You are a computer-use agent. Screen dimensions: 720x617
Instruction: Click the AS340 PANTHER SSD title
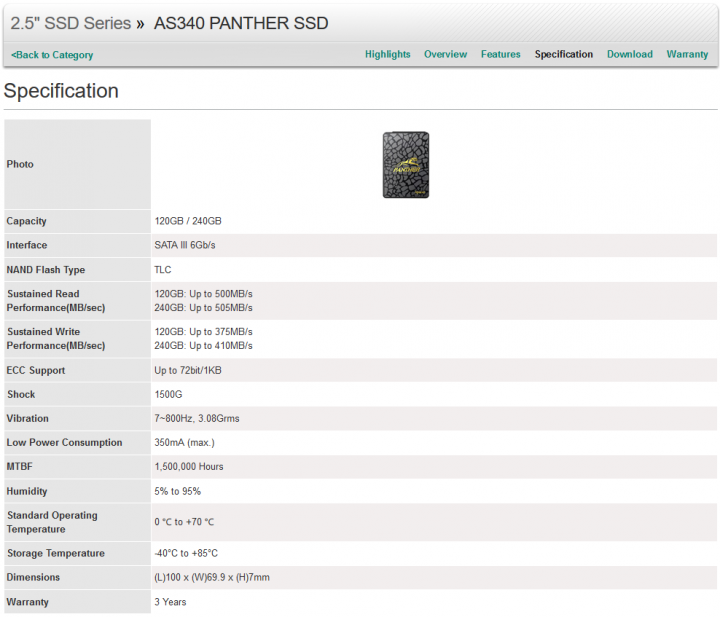241,23
